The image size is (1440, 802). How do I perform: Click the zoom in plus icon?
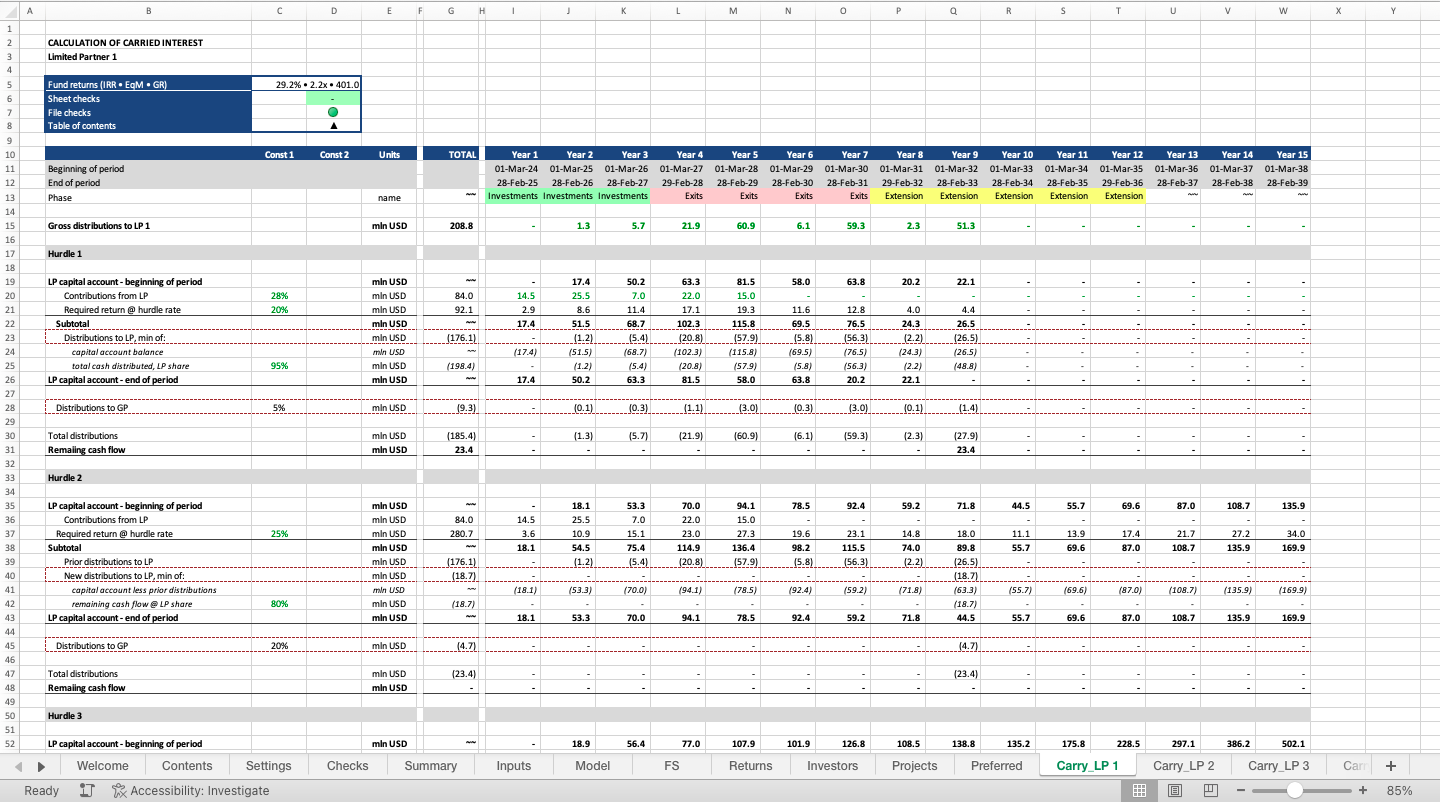point(1362,790)
